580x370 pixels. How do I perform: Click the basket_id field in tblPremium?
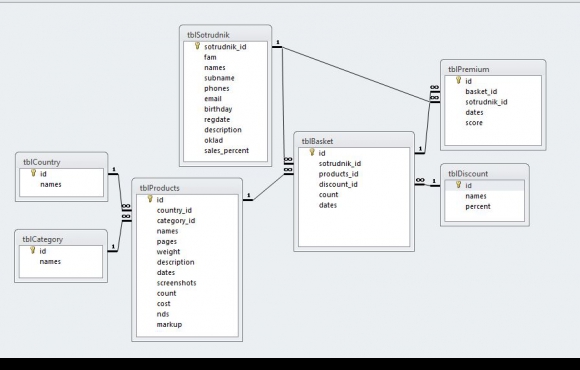tap(481, 91)
